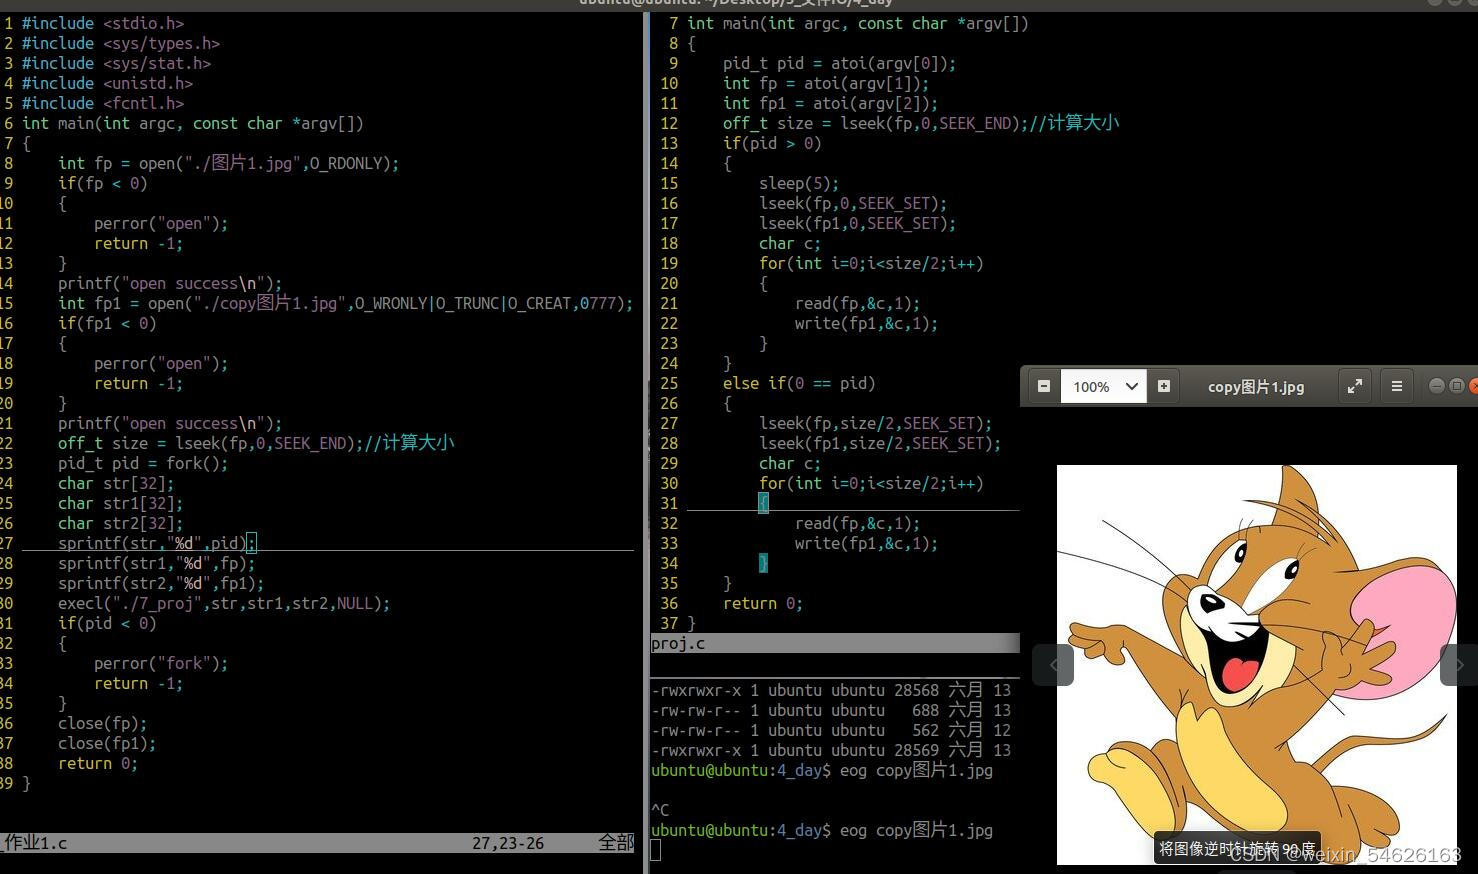This screenshot has width=1478, height=874.
Task: Click the if(pid > 0) line in proj.c
Action: pyautogui.click(x=772, y=143)
